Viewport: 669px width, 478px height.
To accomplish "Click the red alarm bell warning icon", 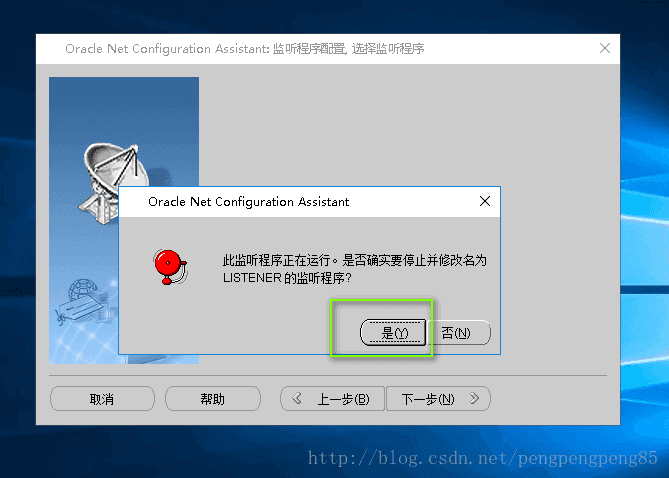I will coord(171,267).
